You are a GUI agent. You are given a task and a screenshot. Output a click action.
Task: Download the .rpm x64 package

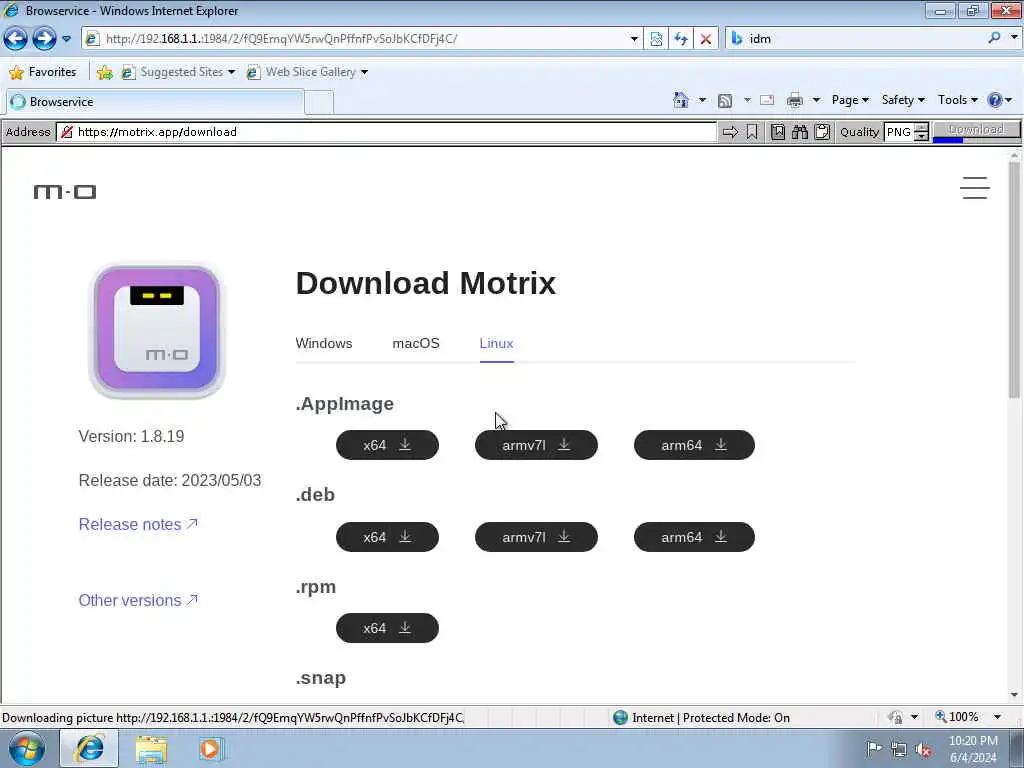click(387, 628)
